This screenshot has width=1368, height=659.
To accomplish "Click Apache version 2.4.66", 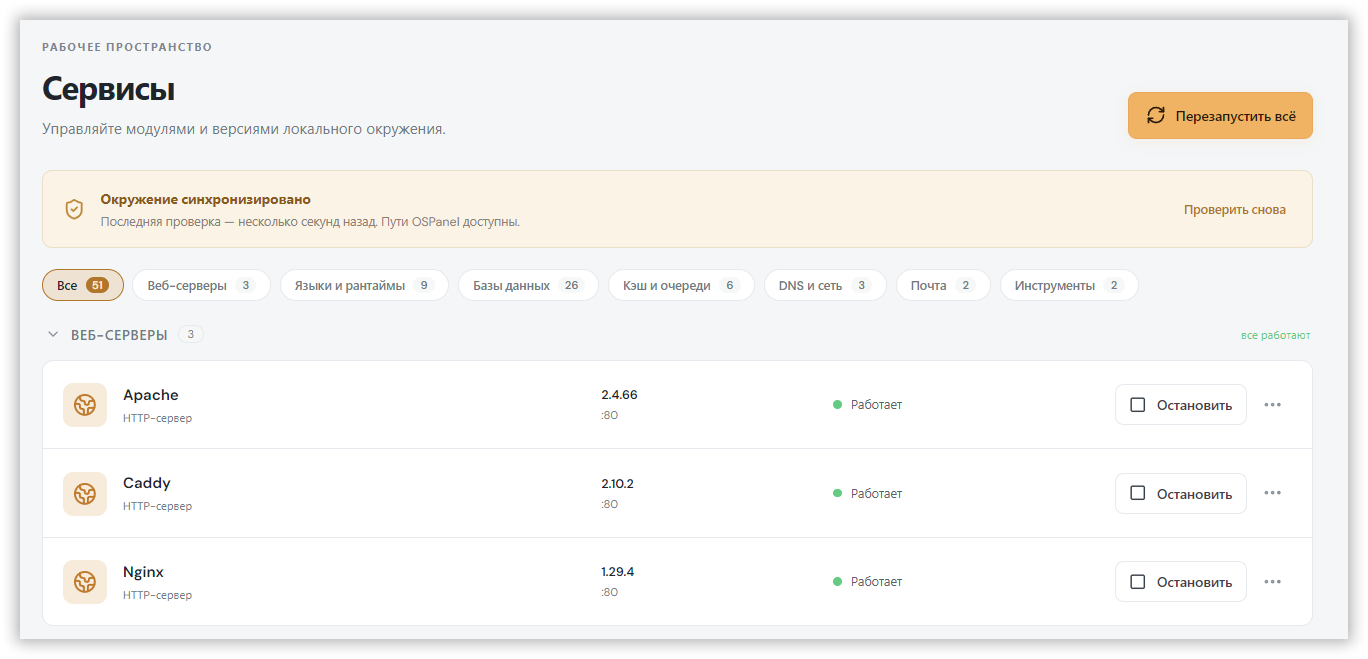I will (619, 395).
